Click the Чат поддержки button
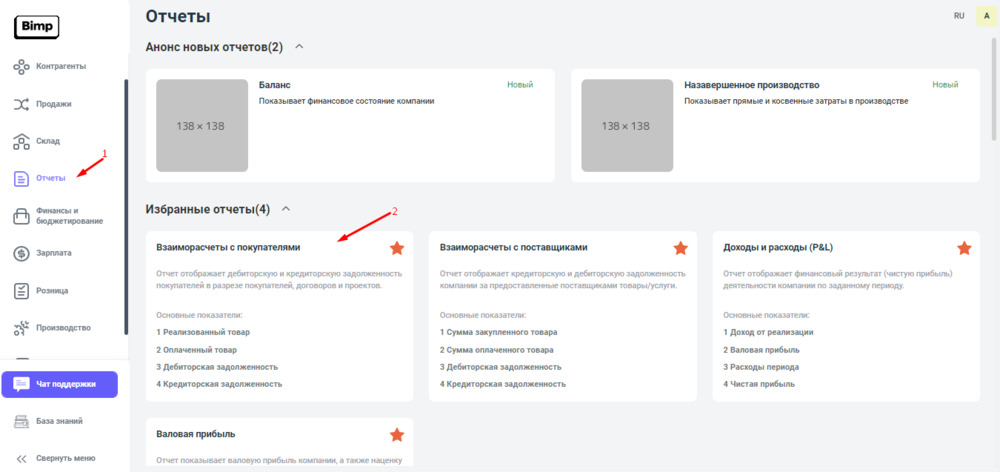The width and height of the screenshot is (1000, 472). point(59,384)
